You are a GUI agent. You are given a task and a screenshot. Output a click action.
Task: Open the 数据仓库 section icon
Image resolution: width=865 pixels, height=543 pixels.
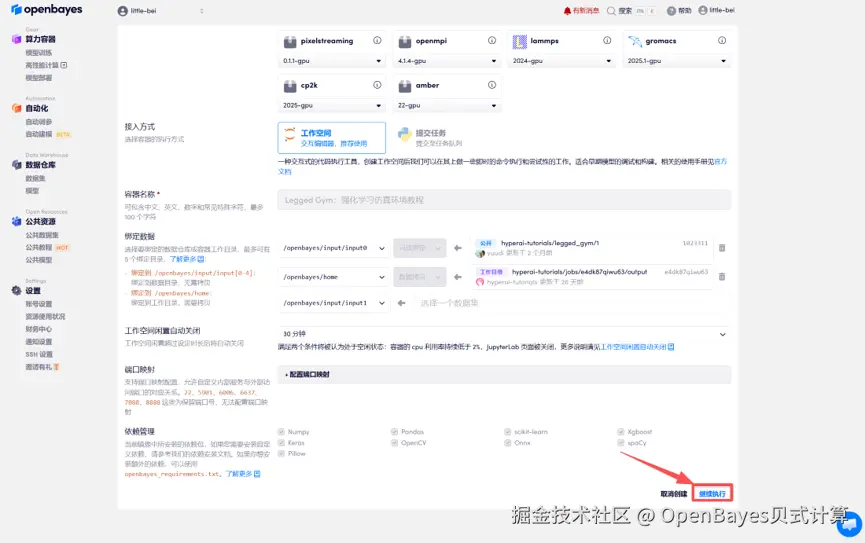tap(17, 164)
